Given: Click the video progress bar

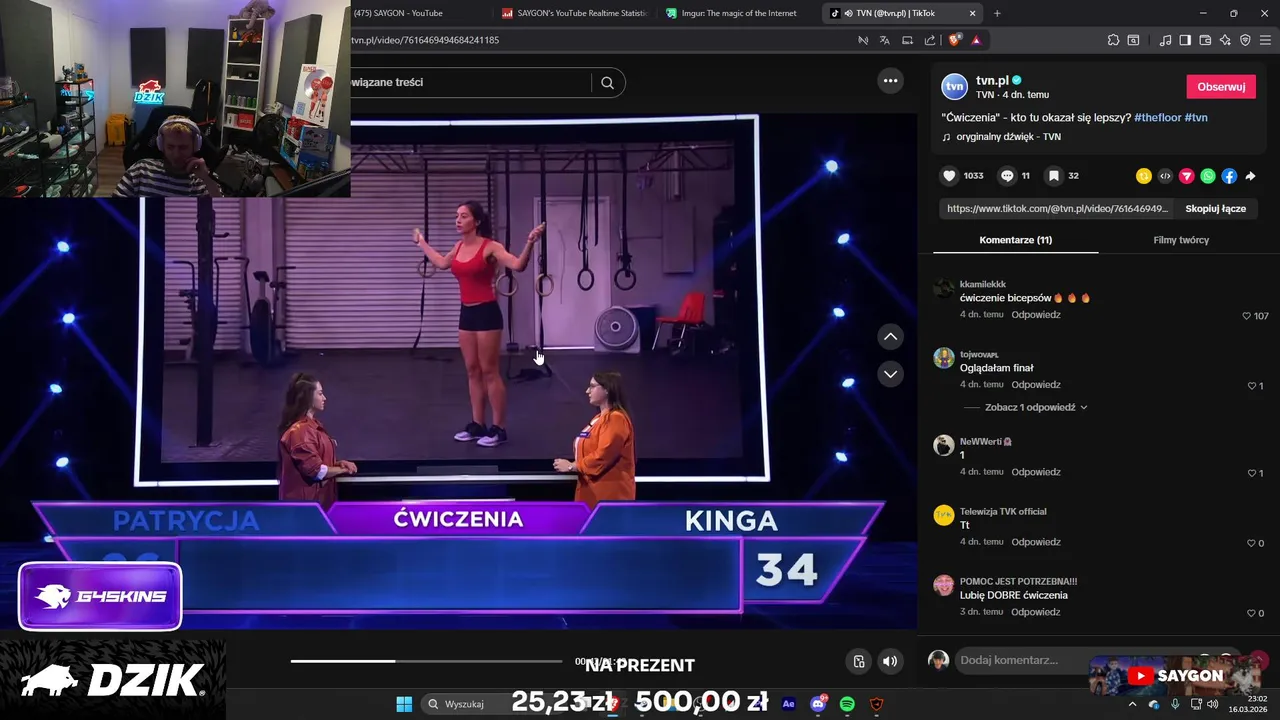Looking at the screenshot, I should [426, 661].
